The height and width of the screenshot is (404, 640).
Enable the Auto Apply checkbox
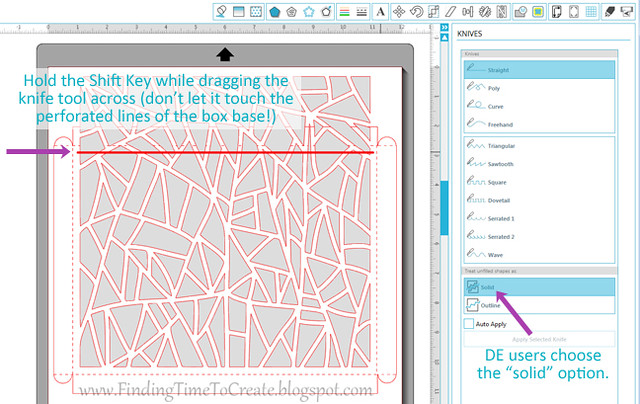click(x=468, y=323)
